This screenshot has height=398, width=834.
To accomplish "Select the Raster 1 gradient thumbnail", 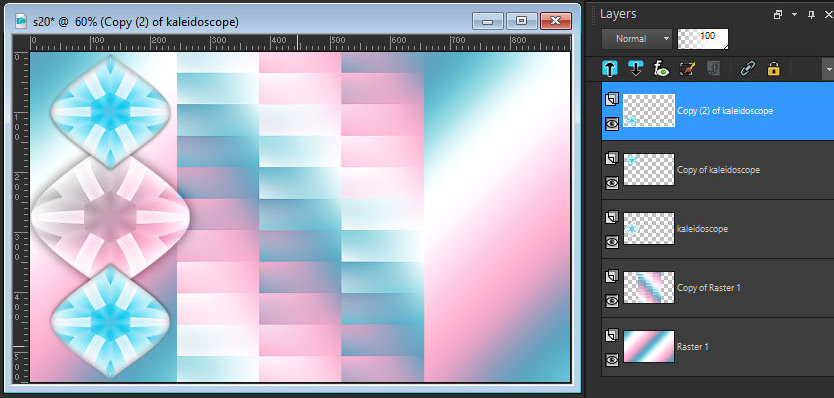I will (x=649, y=346).
